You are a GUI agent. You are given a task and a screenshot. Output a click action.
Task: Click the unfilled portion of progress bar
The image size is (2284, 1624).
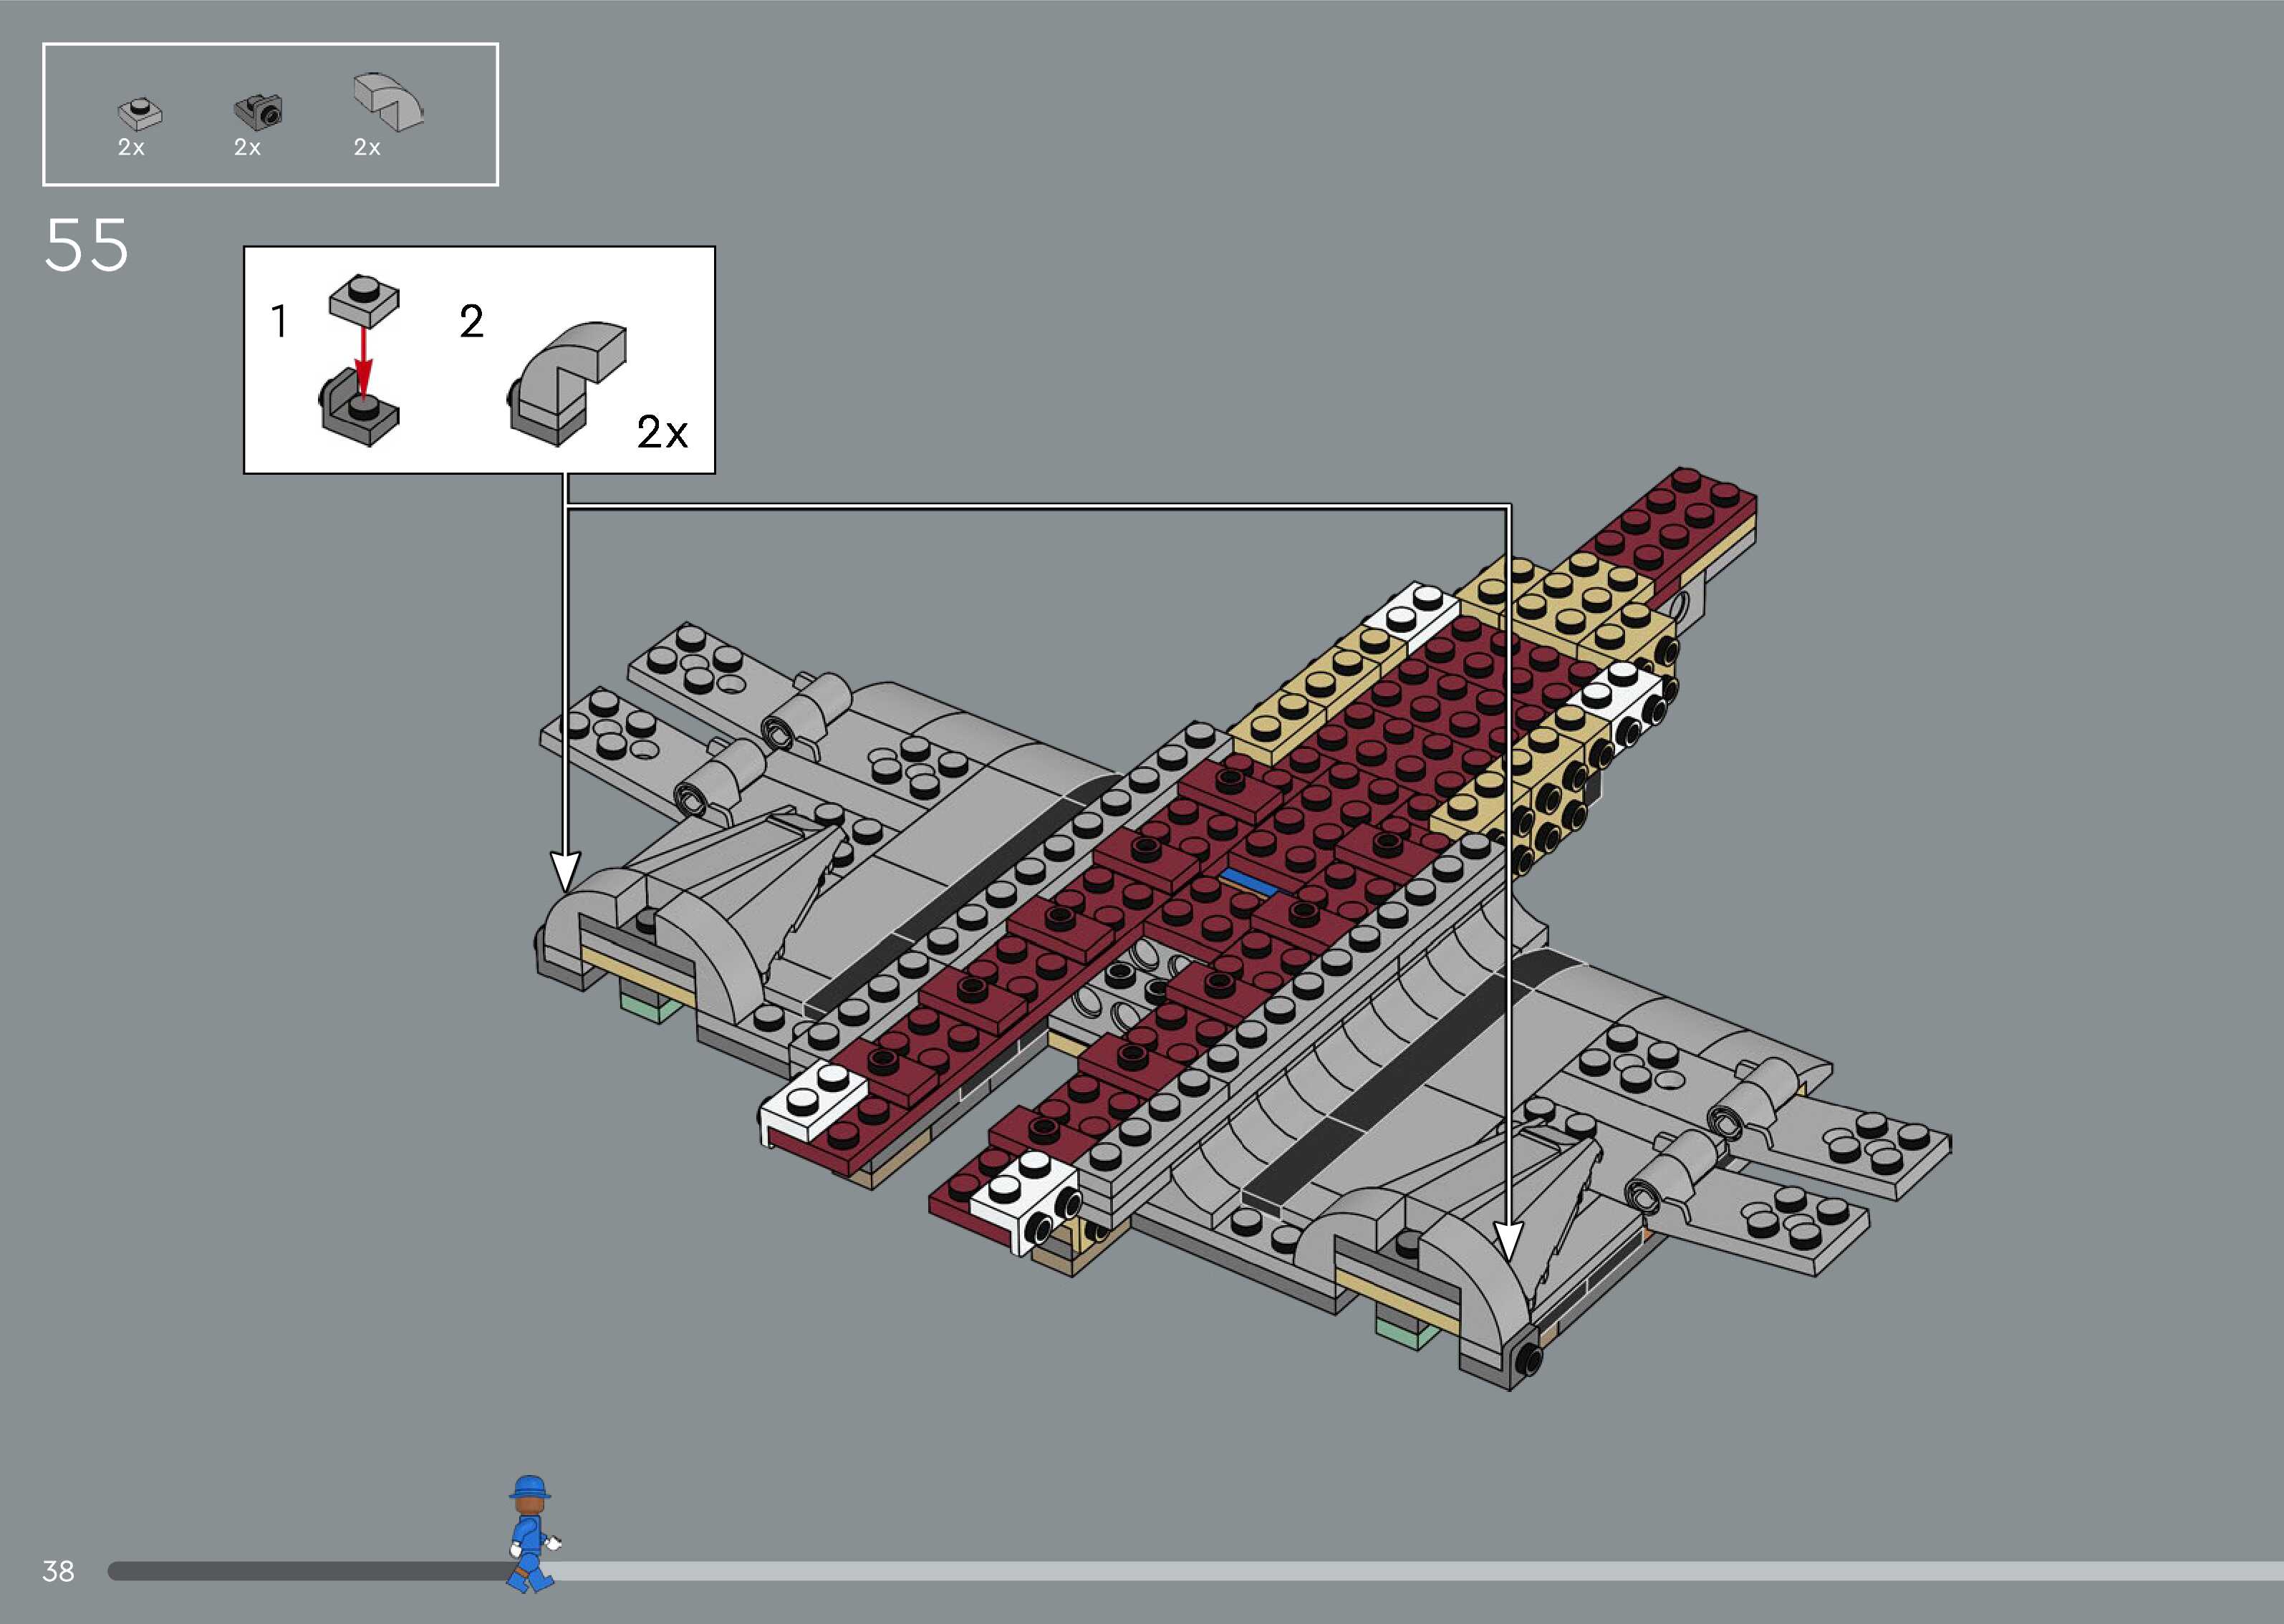(x=1400, y=1571)
